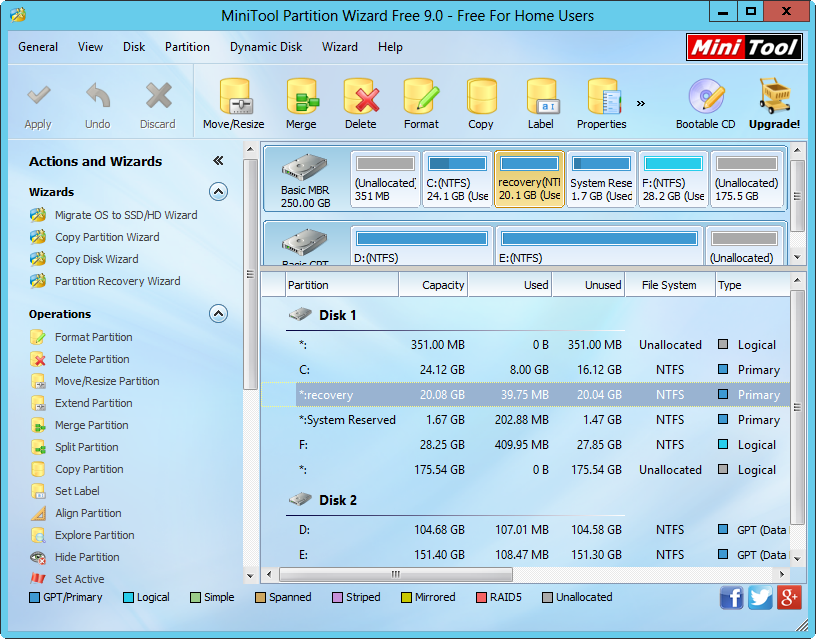Click the Align Partition sidebar icon

point(38,513)
